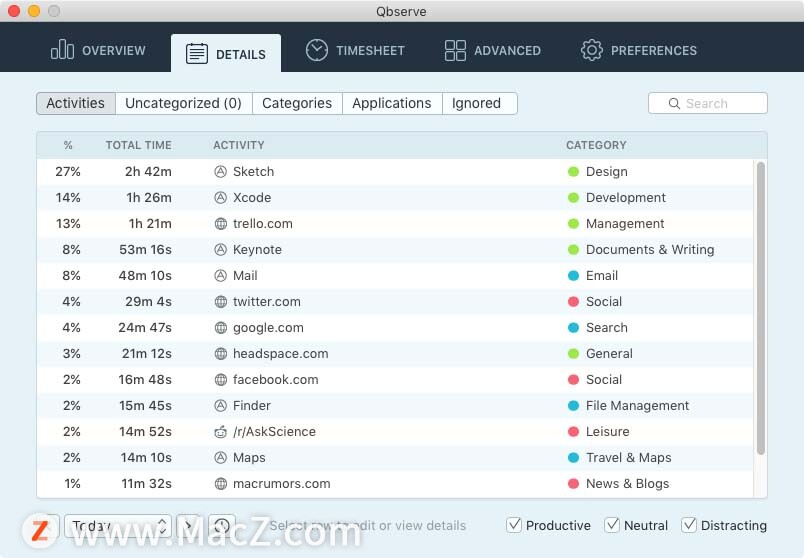Click the 24m 47s time value
This screenshot has height=558, width=804.
tap(145, 328)
